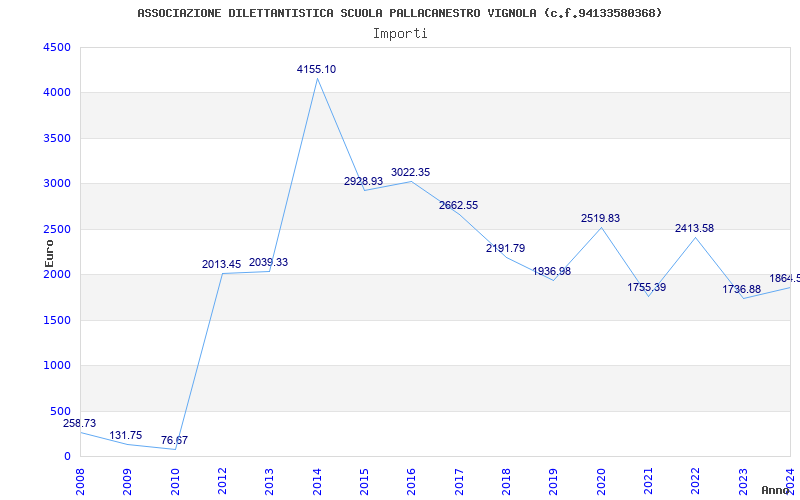The height and width of the screenshot is (500, 800).
Task: Click the y-axis value 1500
Action: coord(57,320)
